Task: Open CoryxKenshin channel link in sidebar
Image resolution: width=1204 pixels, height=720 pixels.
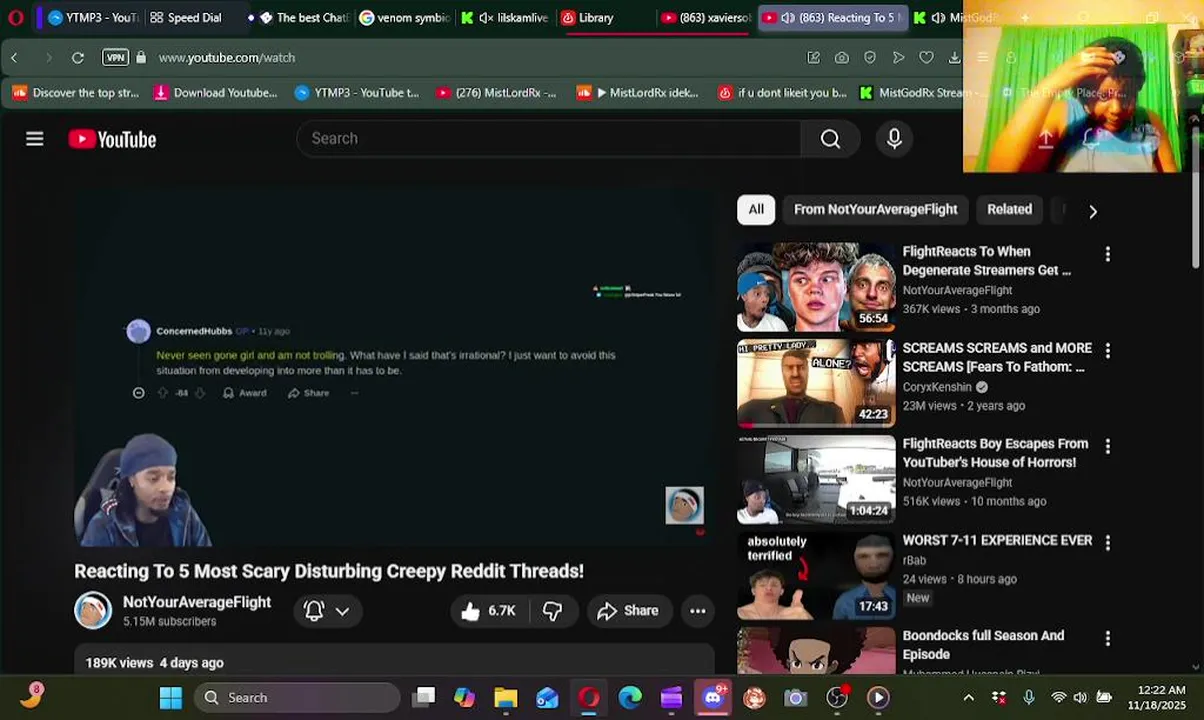Action: pos(937,387)
